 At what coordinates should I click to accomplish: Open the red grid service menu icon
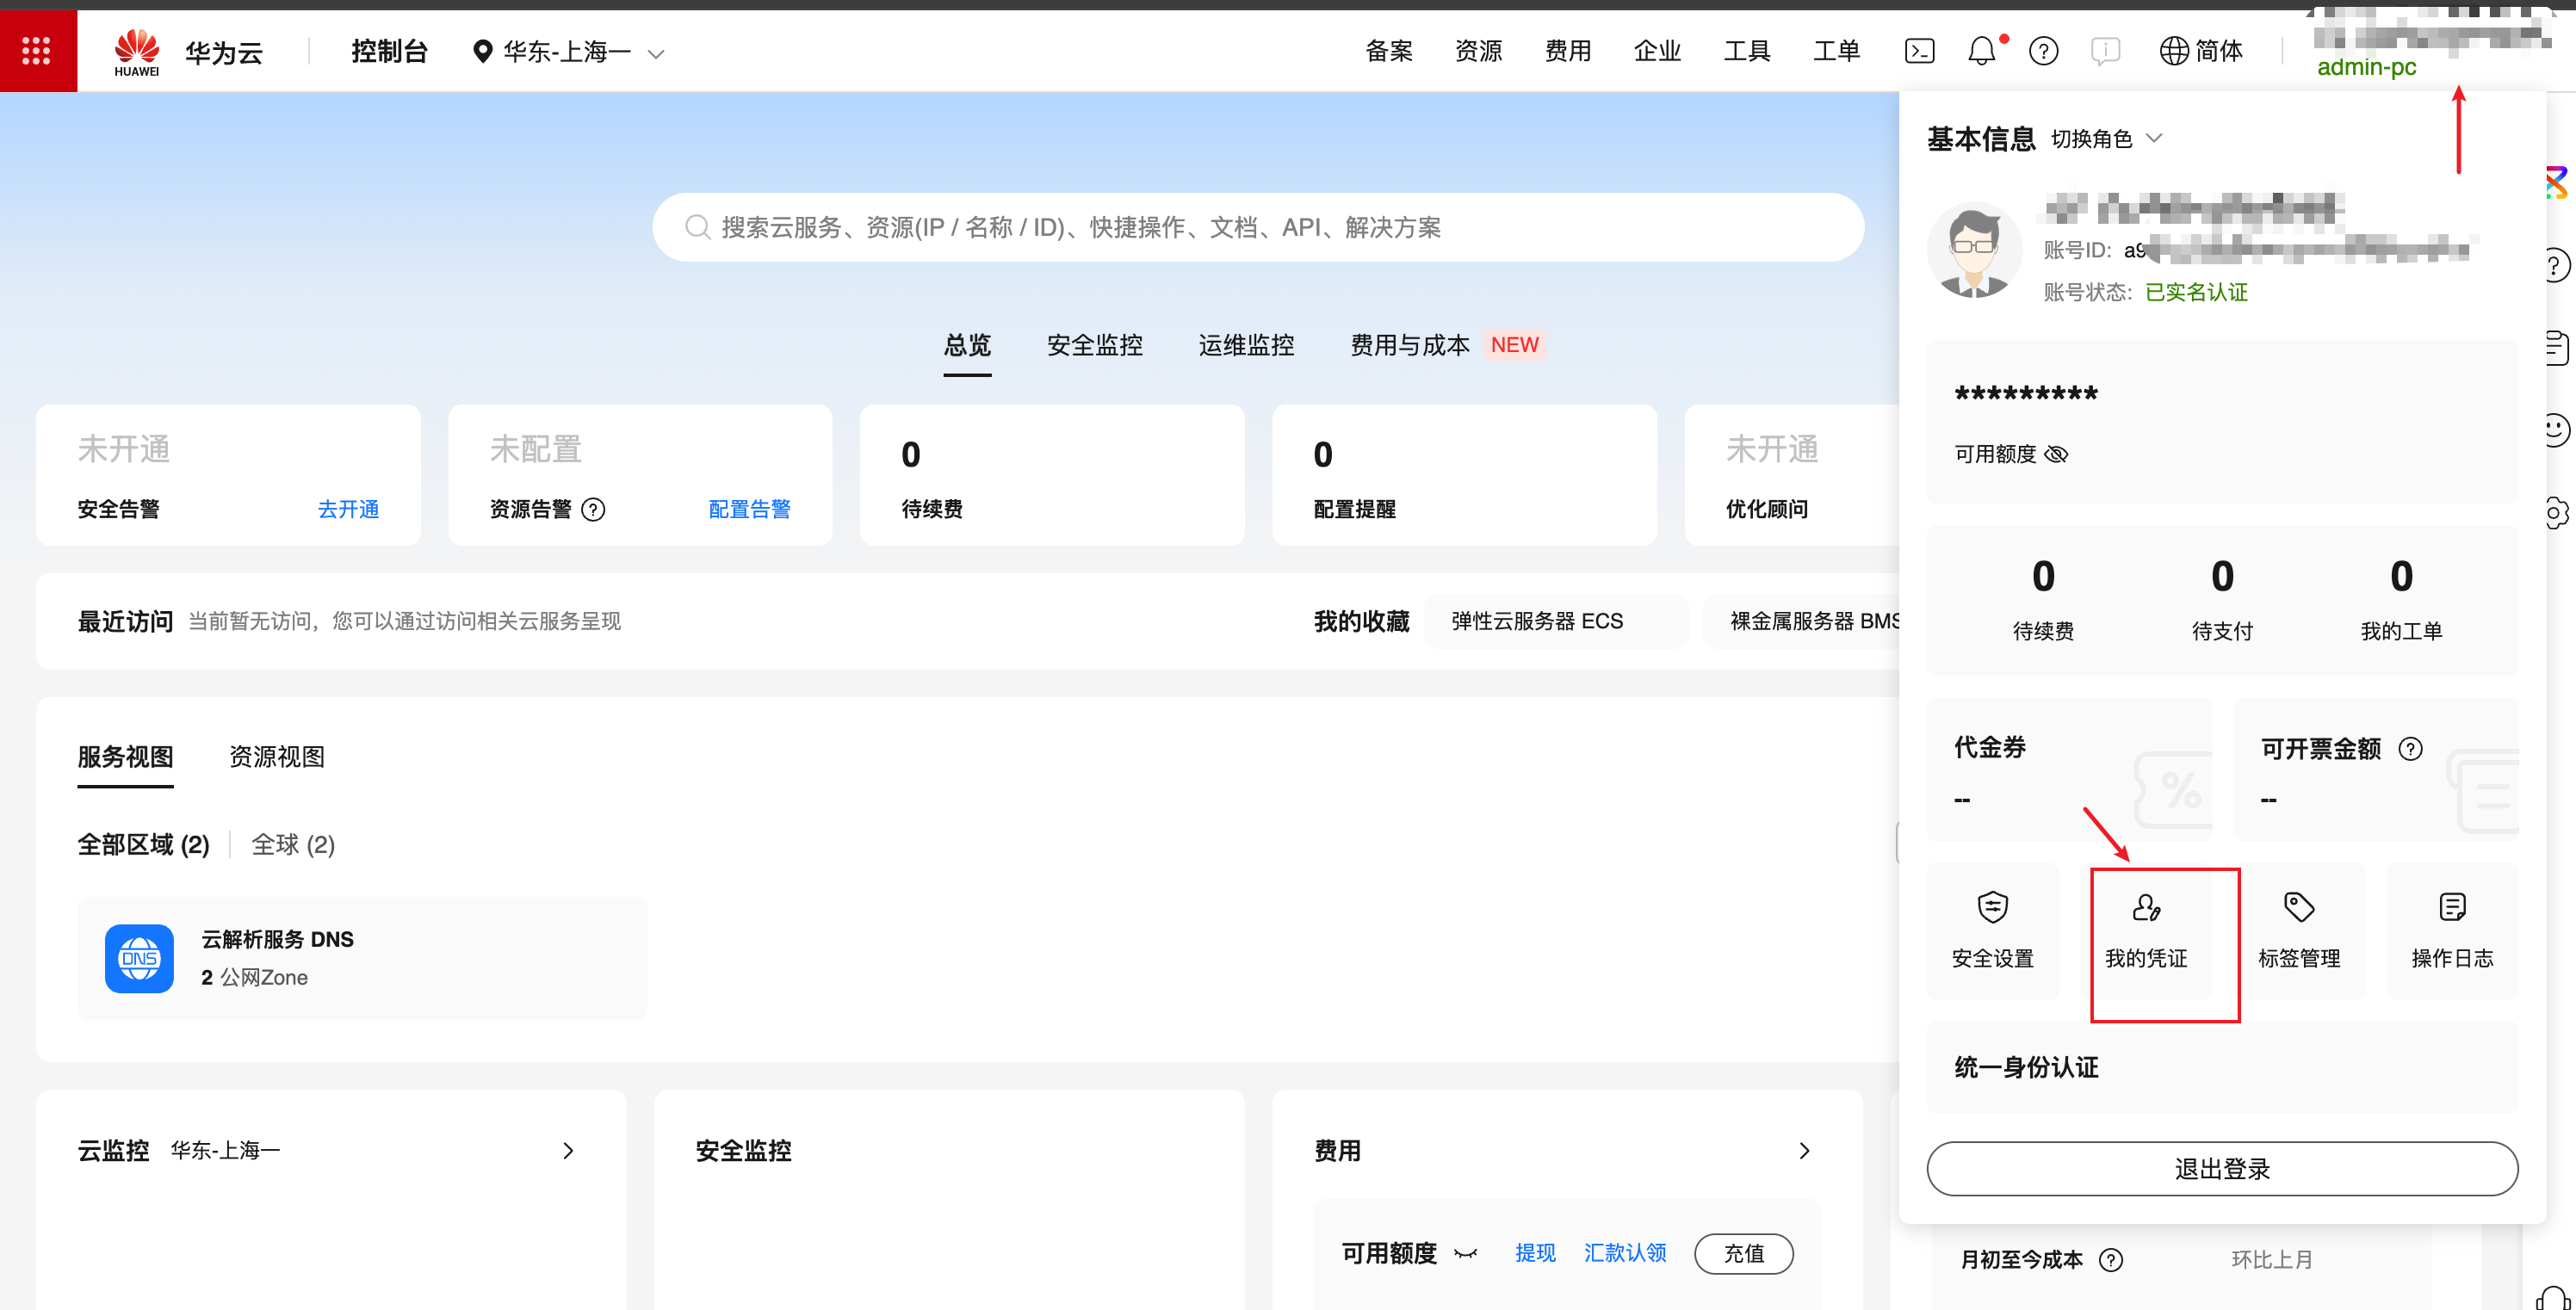(37, 51)
